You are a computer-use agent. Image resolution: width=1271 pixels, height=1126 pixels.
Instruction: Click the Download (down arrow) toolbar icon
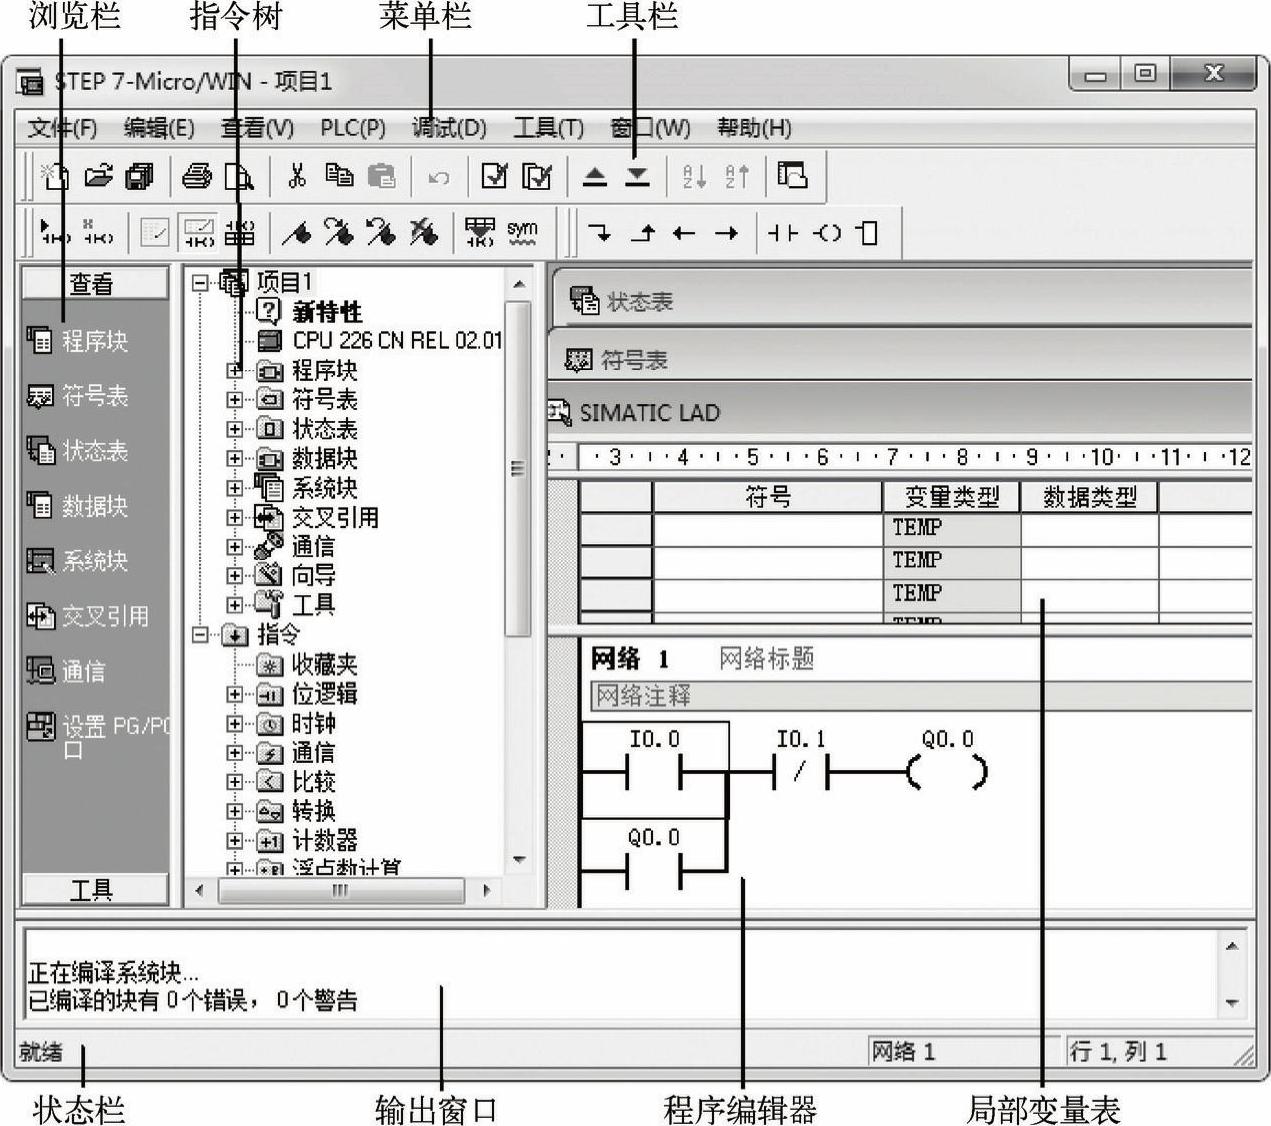coord(637,177)
